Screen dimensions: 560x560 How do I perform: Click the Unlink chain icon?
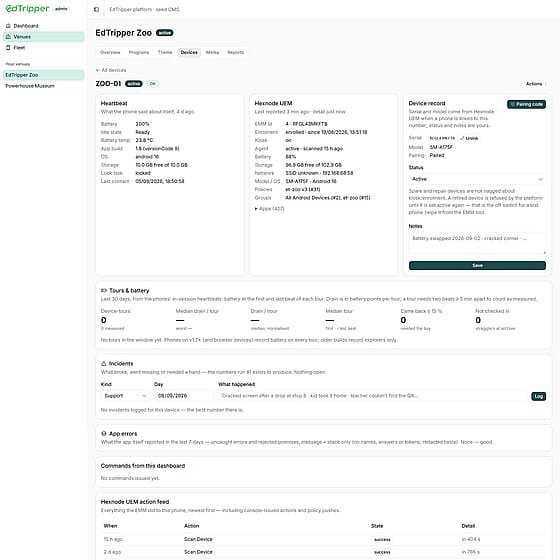[462, 138]
